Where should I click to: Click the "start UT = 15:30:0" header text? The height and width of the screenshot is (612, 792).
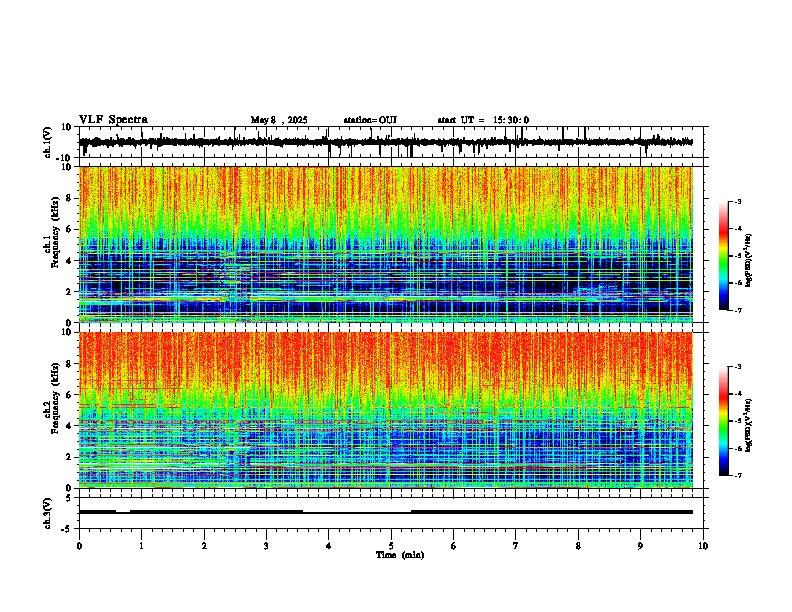tap(483, 120)
